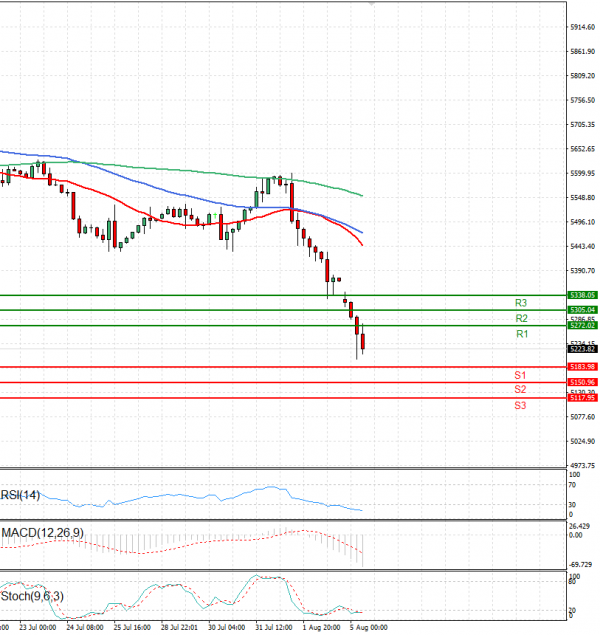
Task: Click the 23 Jul 00:00 time label
Action: [x=38, y=627]
